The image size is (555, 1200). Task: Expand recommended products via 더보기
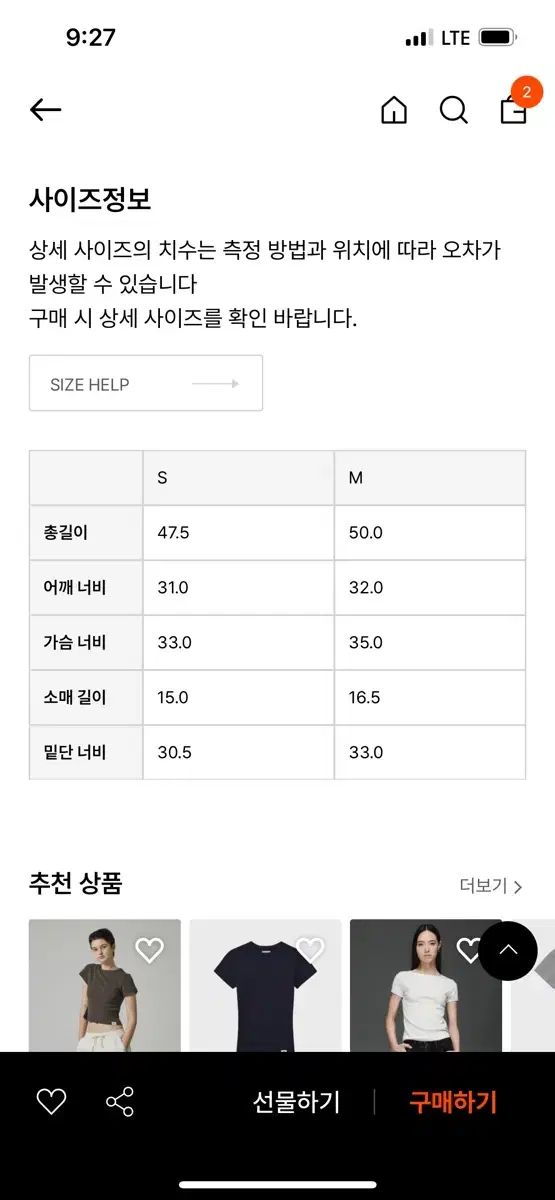point(491,886)
